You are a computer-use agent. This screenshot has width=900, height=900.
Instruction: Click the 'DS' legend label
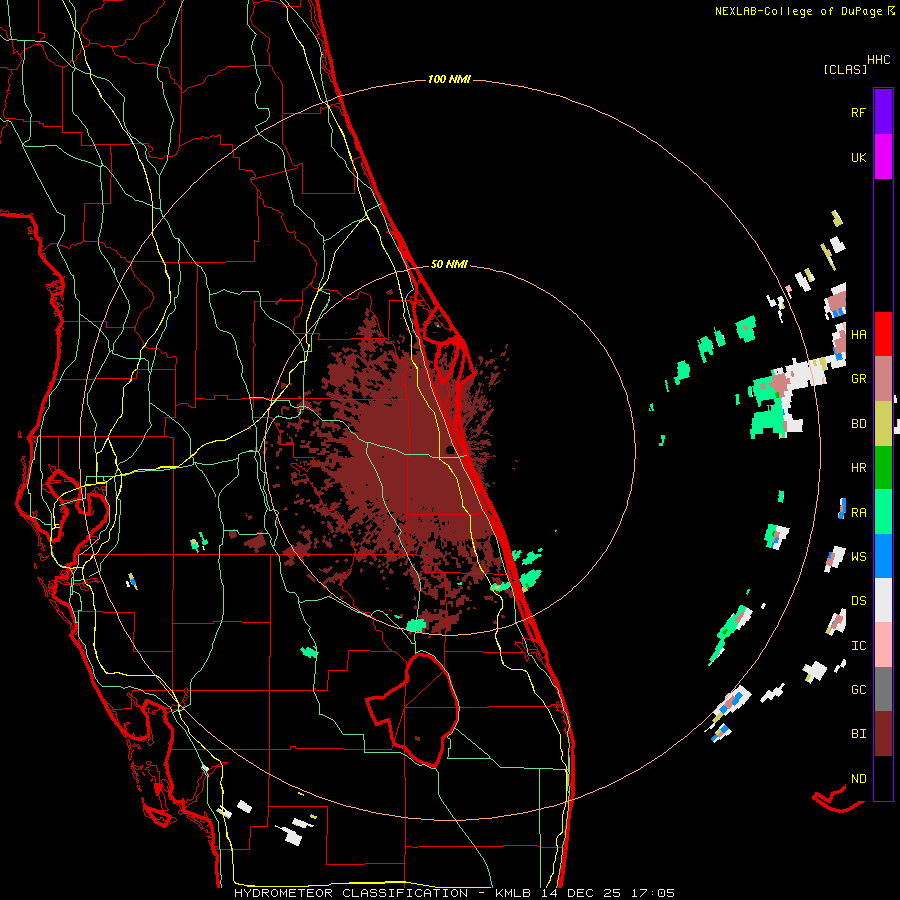[858, 601]
